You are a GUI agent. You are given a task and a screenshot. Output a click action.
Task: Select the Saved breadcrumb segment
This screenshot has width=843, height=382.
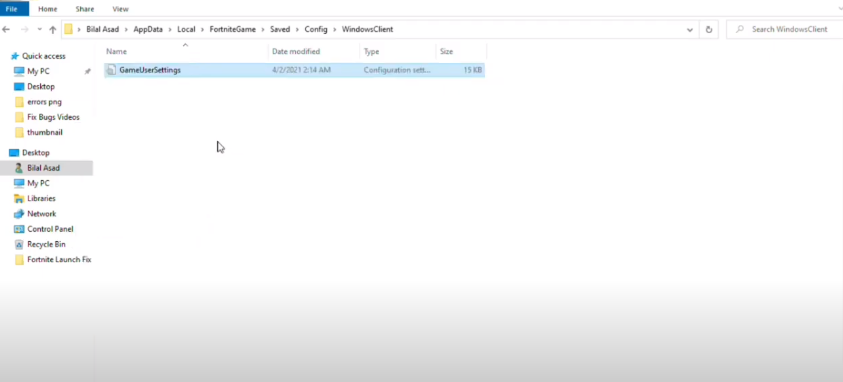[280, 30]
